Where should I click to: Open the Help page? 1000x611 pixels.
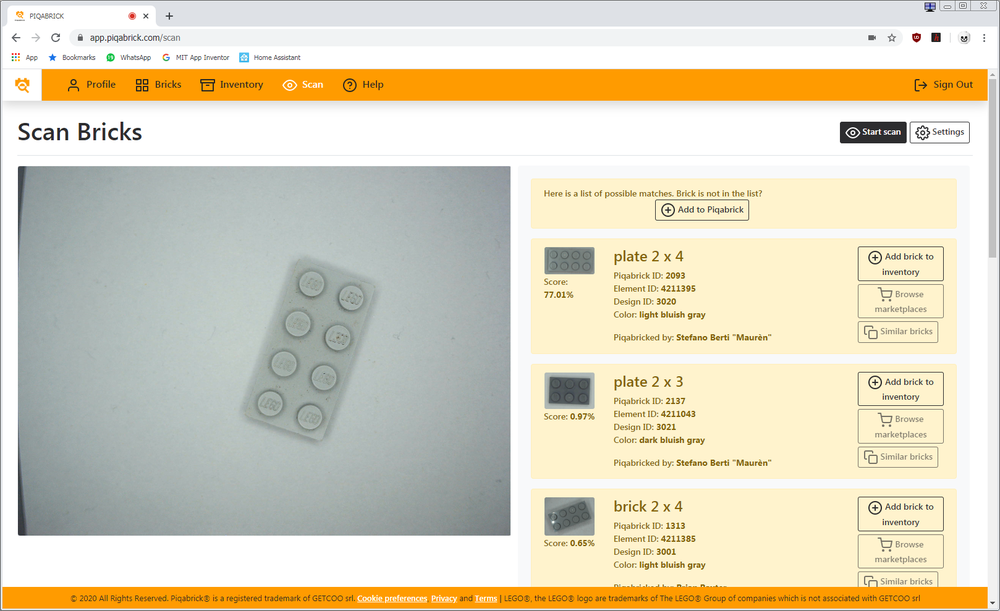coord(363,85)
